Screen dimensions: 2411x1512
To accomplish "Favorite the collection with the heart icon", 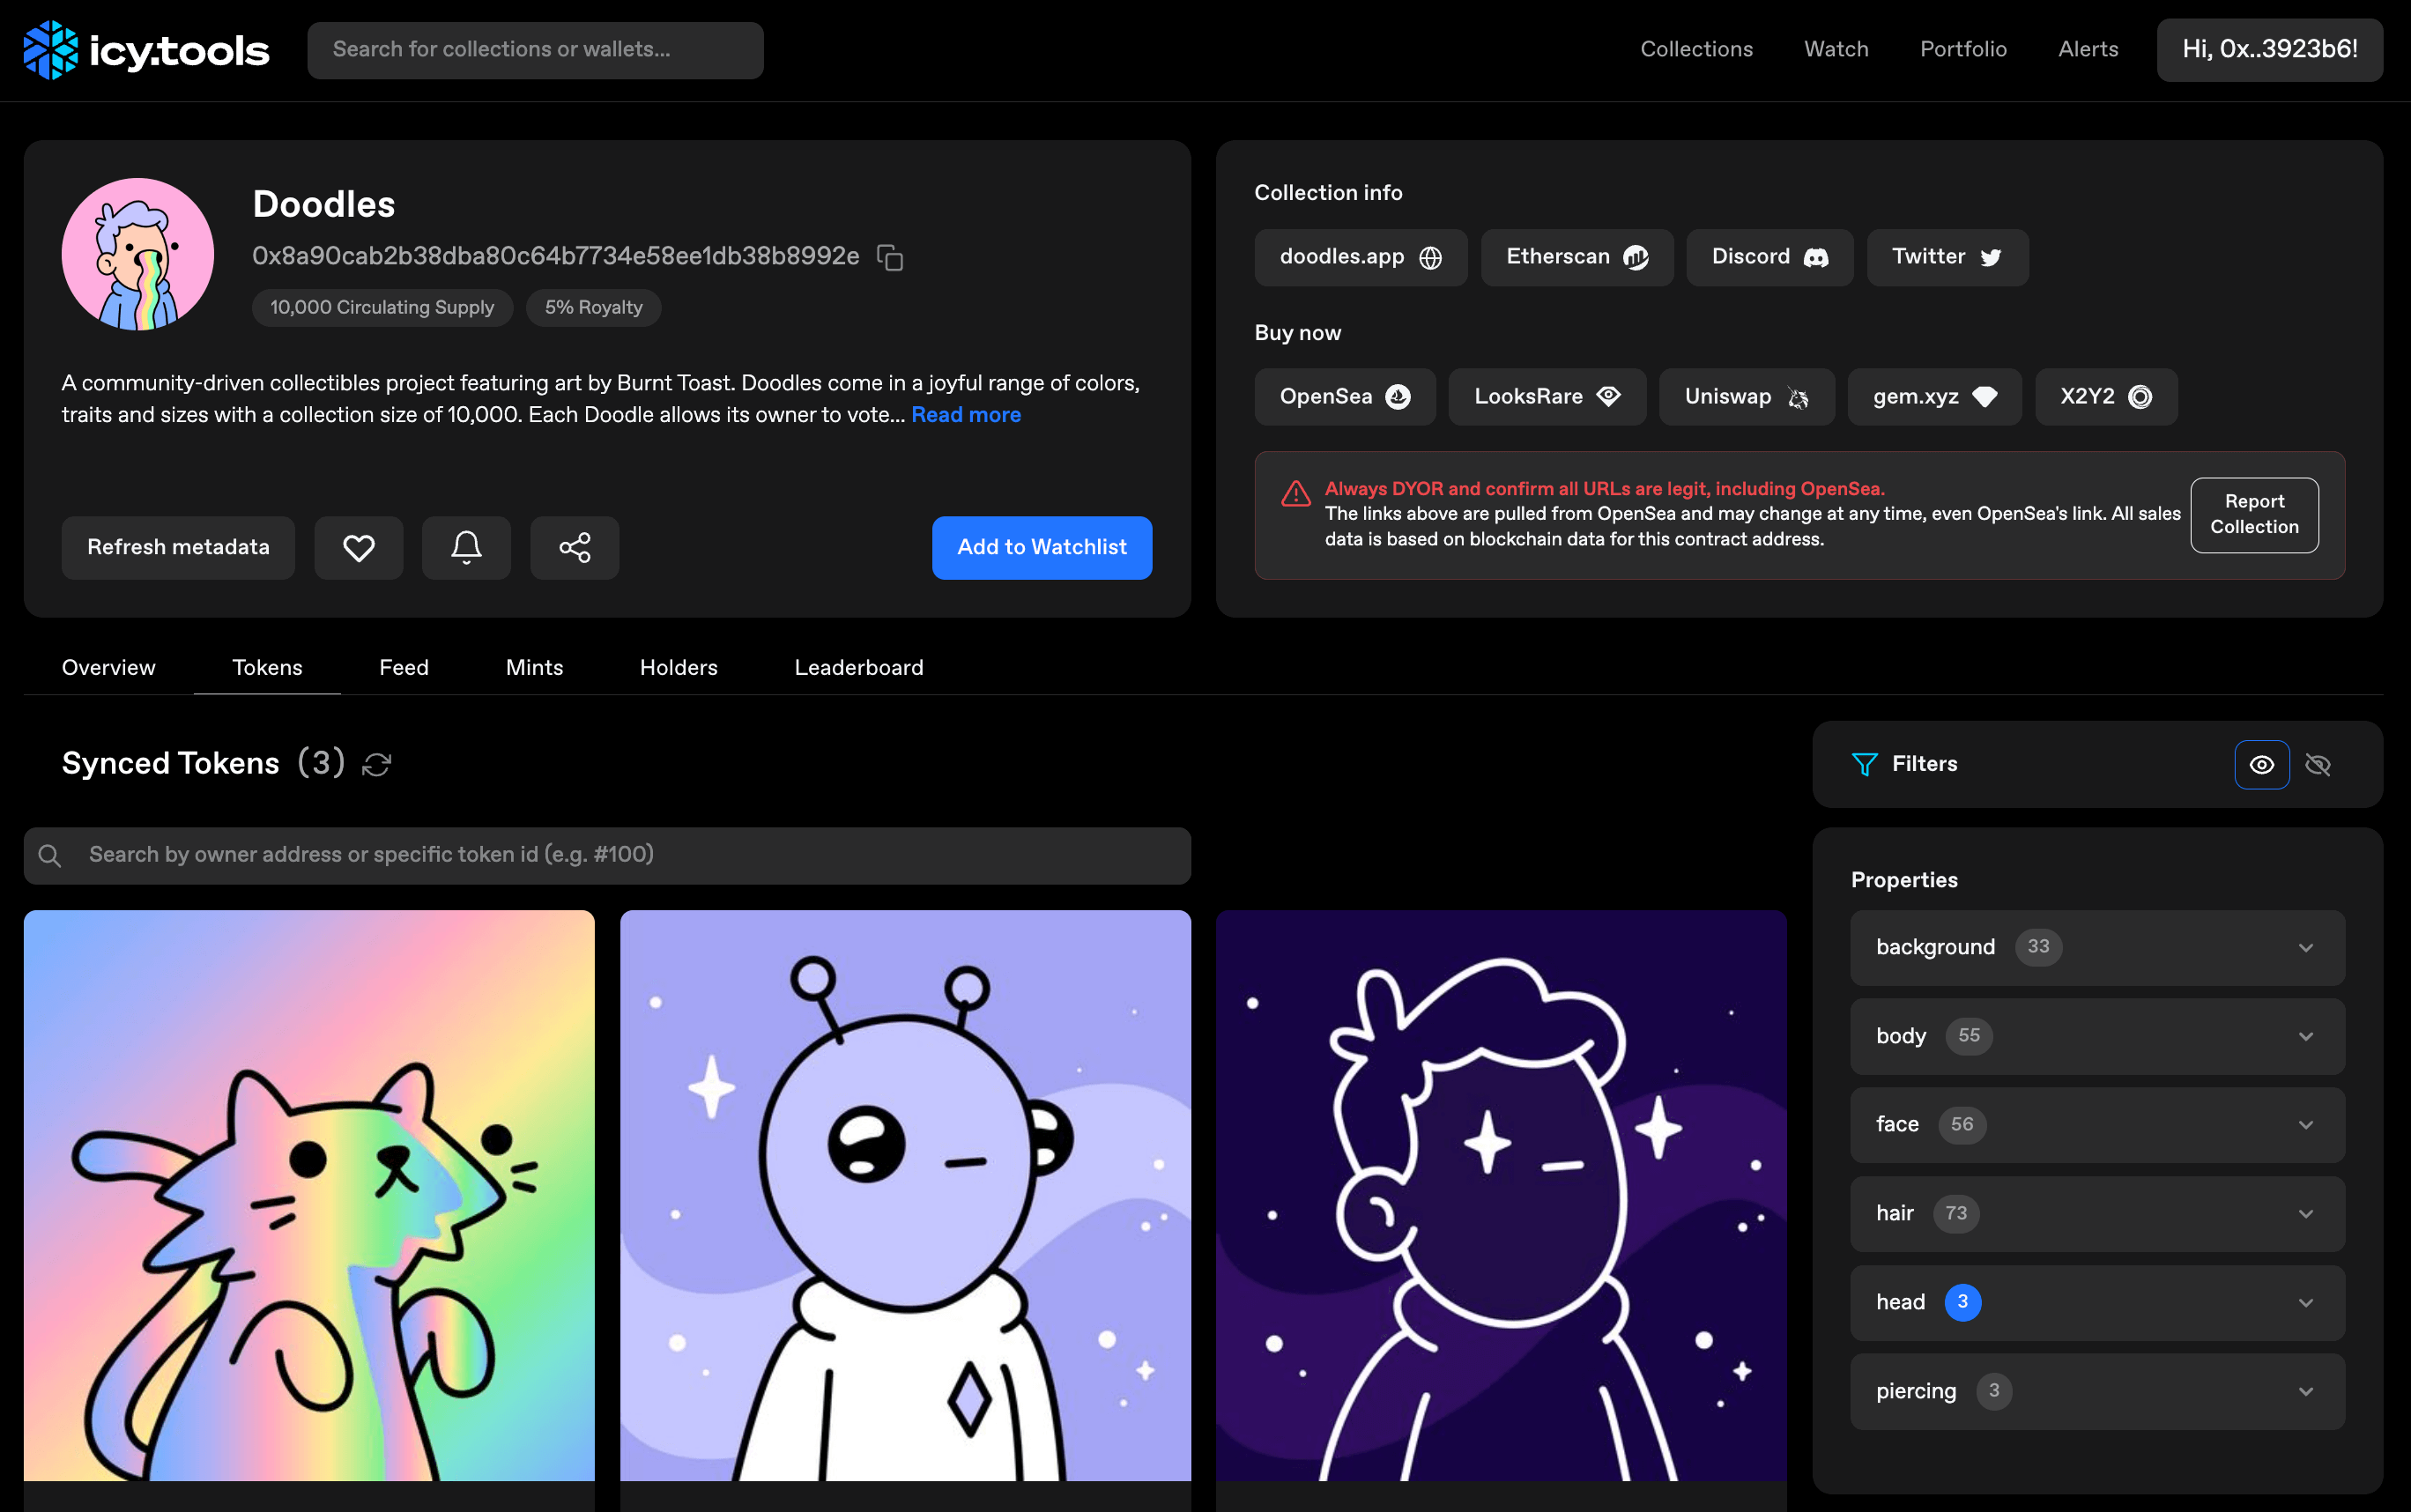I will pyautogui.click(x=359, y=547).
